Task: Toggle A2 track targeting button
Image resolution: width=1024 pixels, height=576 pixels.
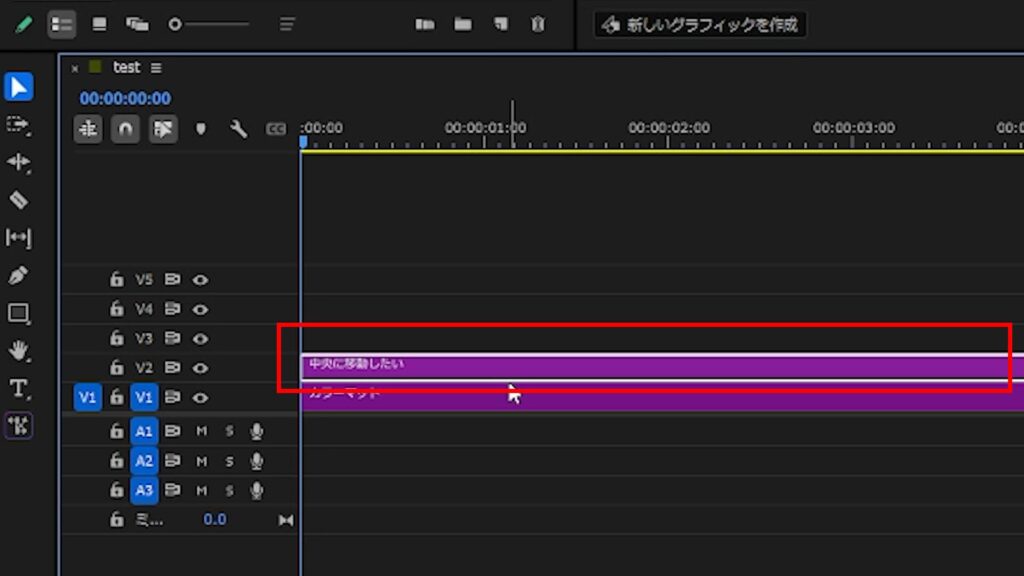Action: click(144, 461)
